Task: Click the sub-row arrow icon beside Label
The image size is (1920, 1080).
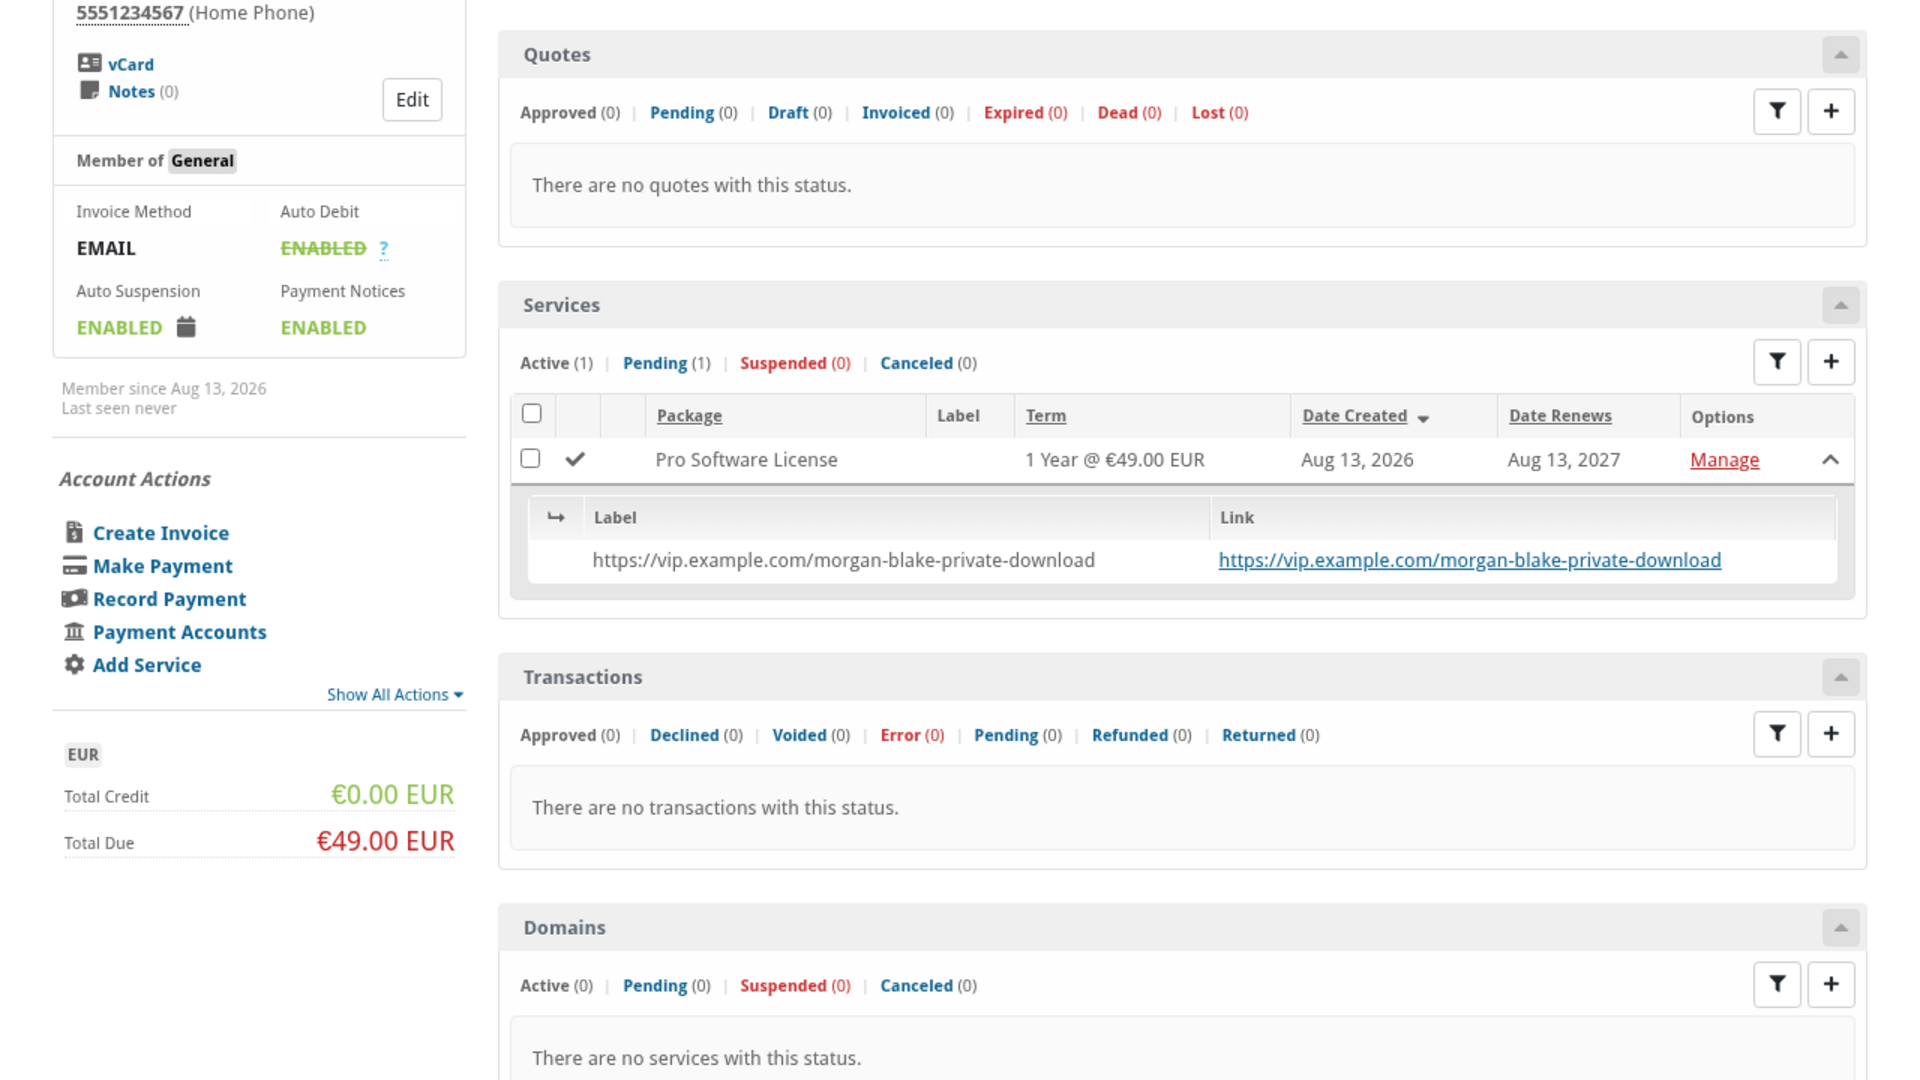Action: (556, 517)
